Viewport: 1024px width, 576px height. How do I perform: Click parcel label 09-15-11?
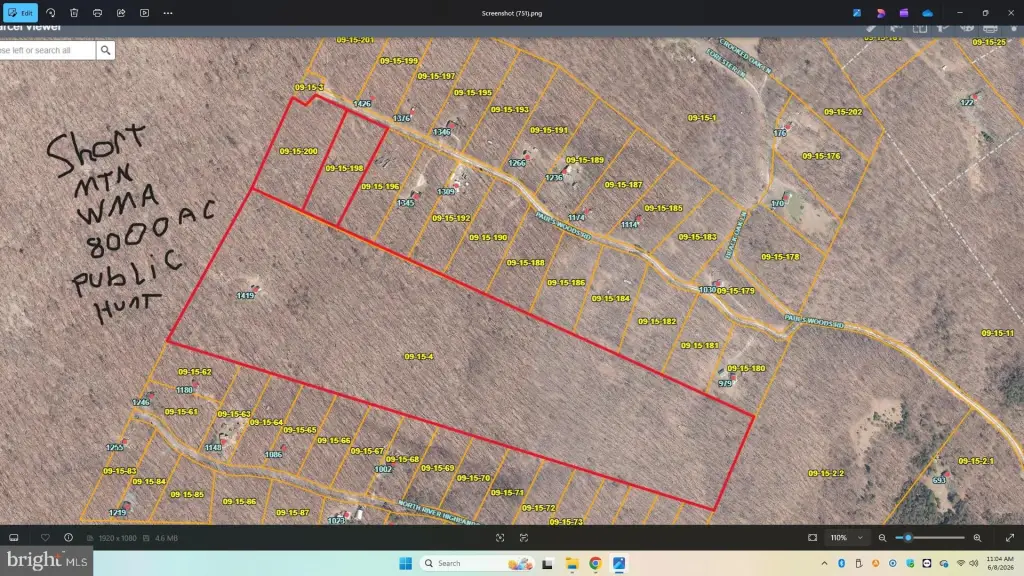point(997,334)
